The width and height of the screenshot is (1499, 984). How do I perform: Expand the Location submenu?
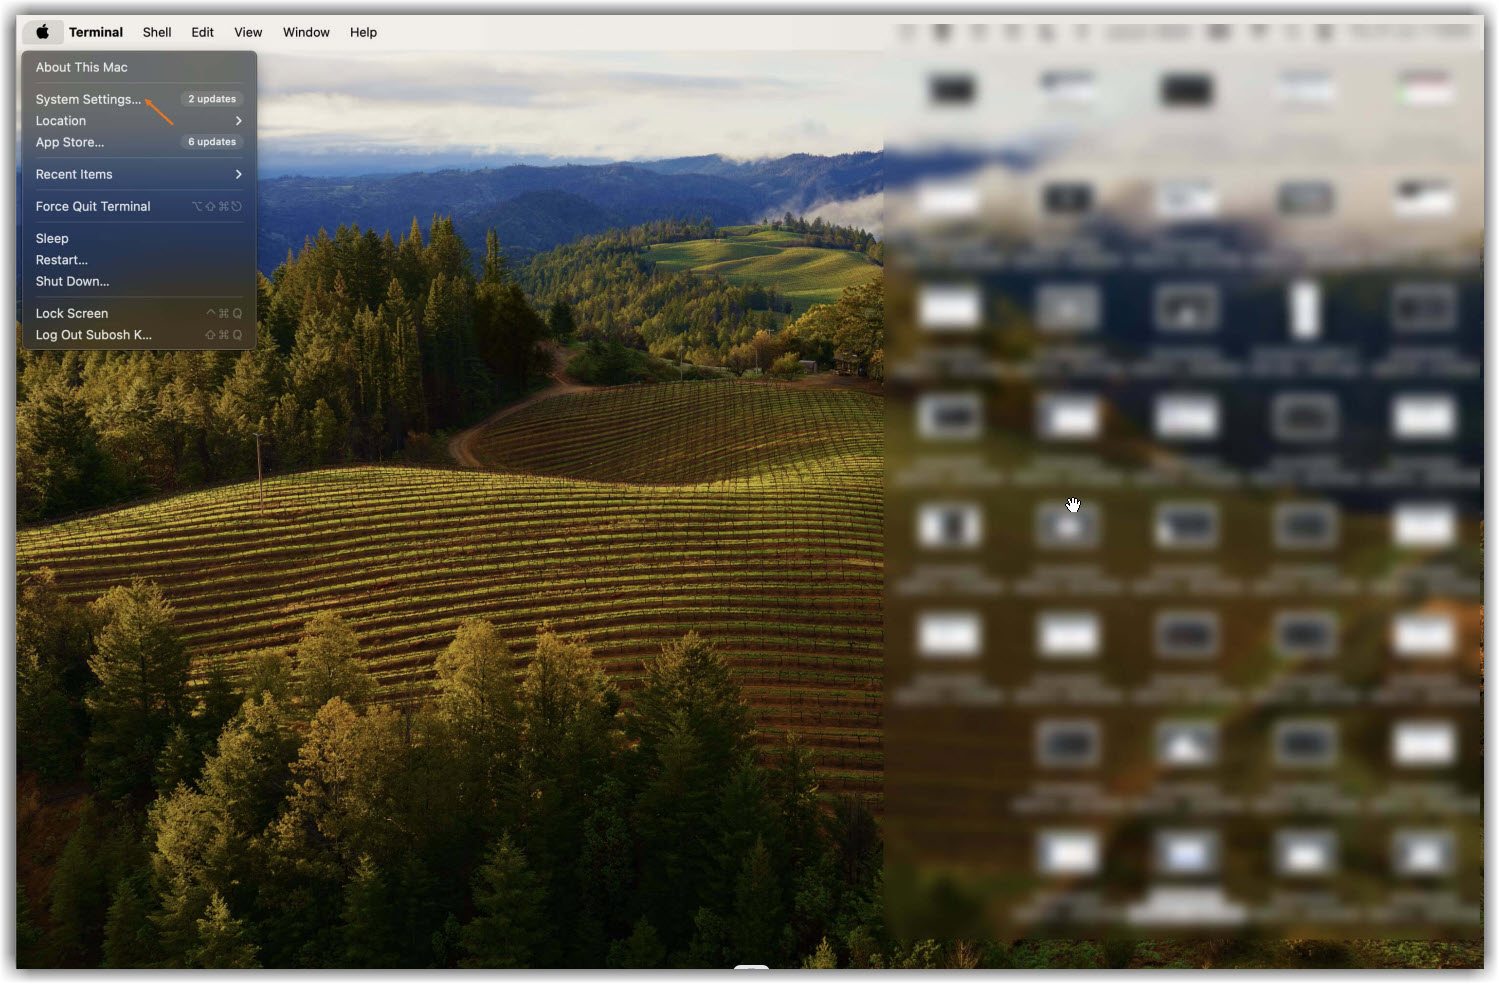click(x=139, y=121)
